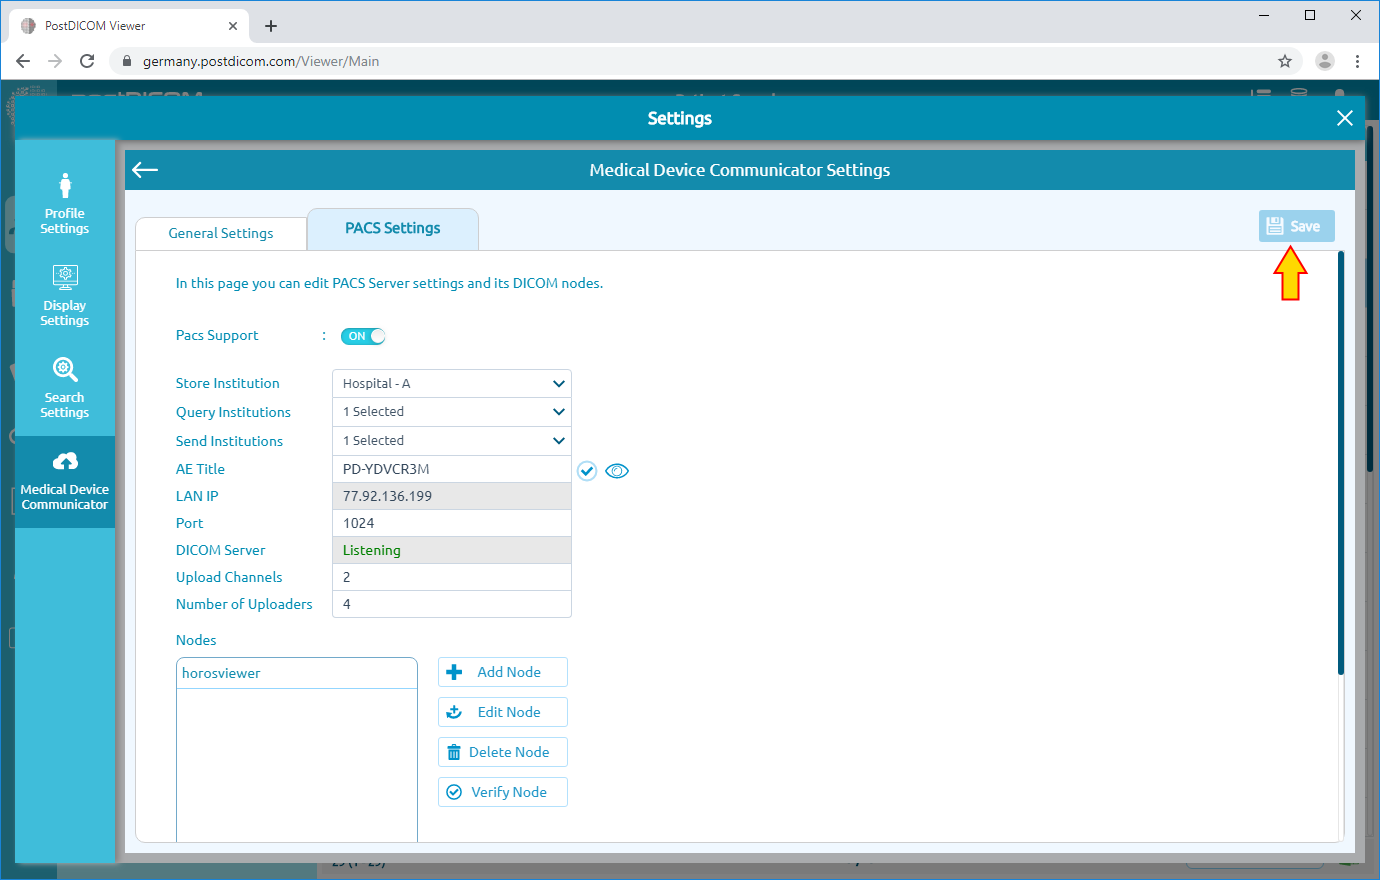Click the Port input field
Viewport: 1380px width, 880px height.
point(452,523)
